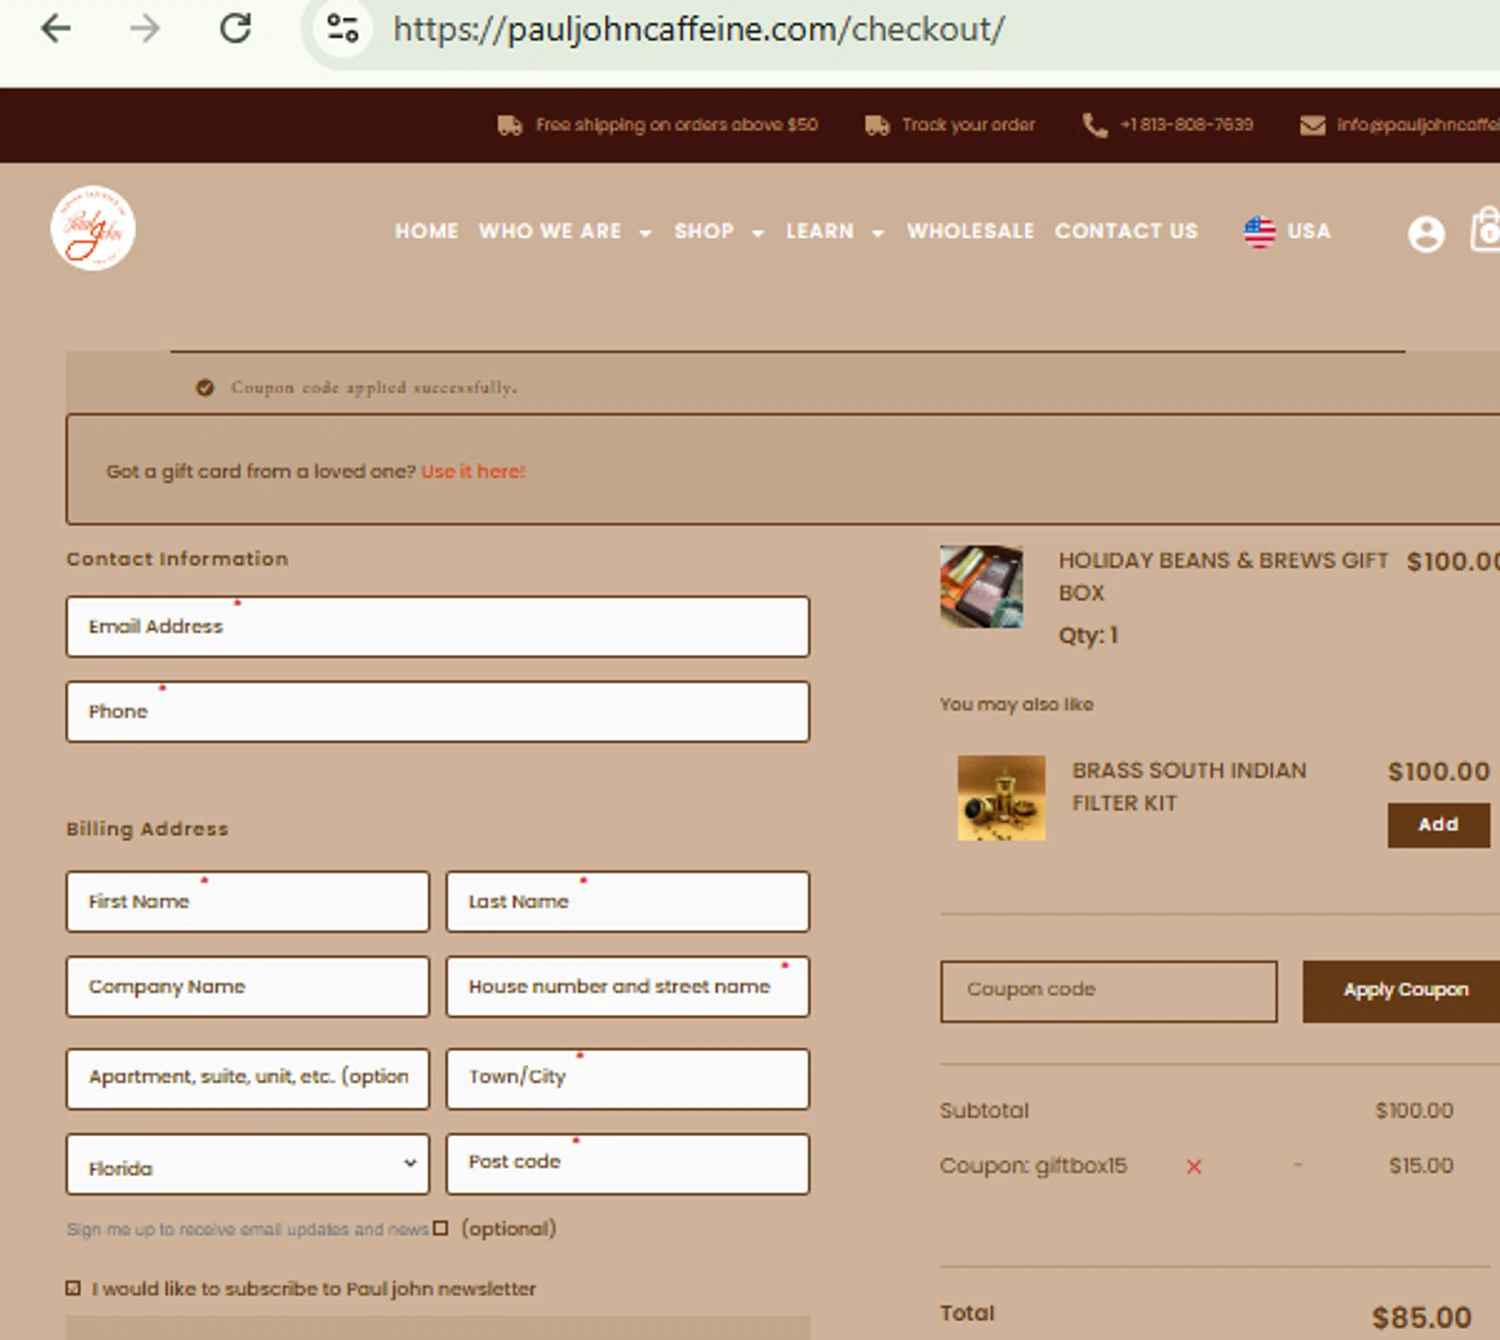
Task: Tick the email updates and news checkbox
Action: pos(440,1228)
